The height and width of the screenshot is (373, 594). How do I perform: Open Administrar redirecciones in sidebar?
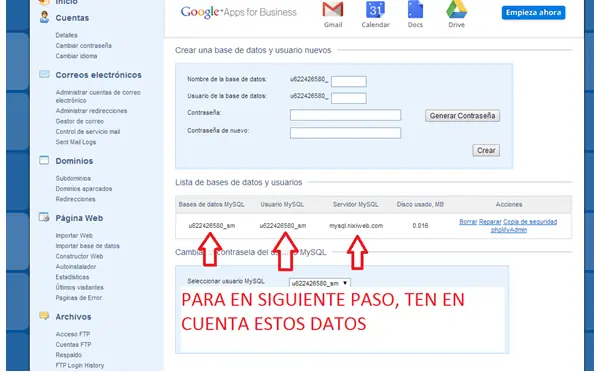coord(91,111)
